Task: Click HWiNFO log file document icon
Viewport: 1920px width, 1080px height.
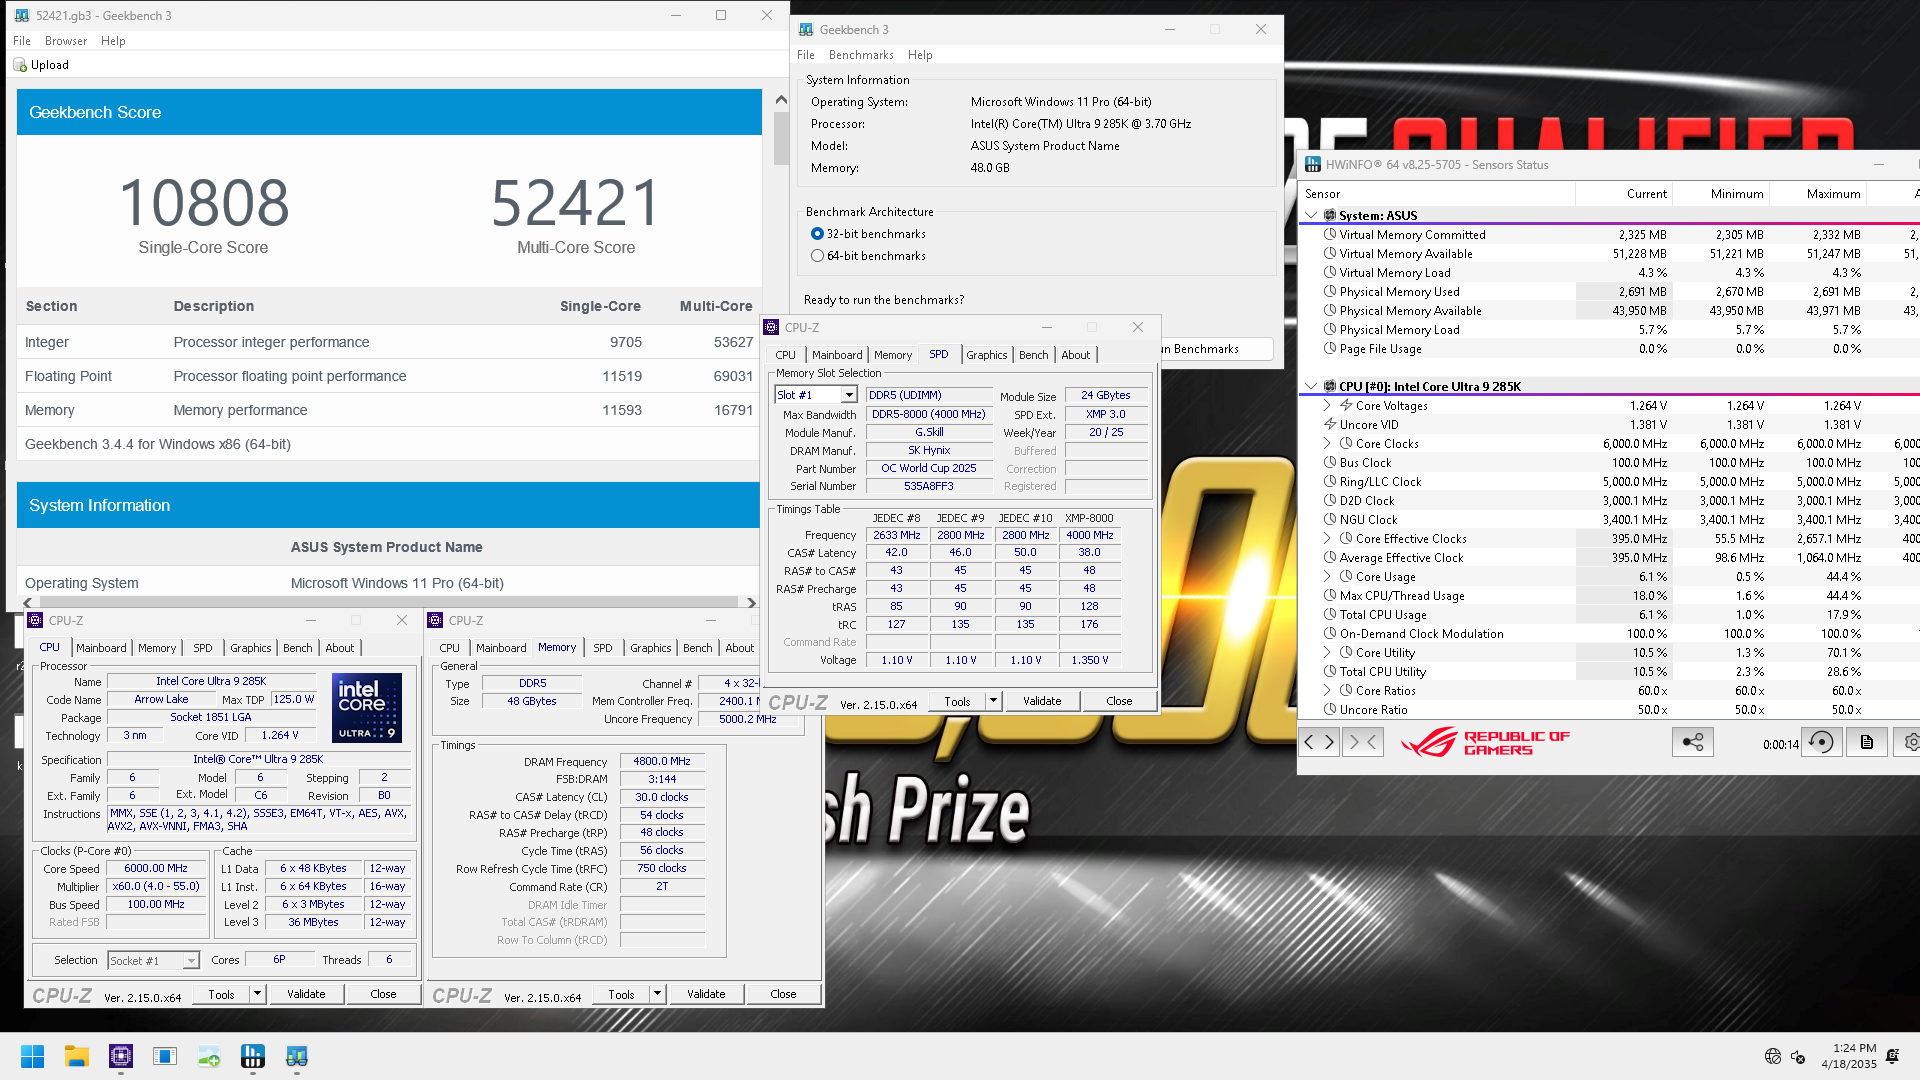Action: [x=1866, y=742]
